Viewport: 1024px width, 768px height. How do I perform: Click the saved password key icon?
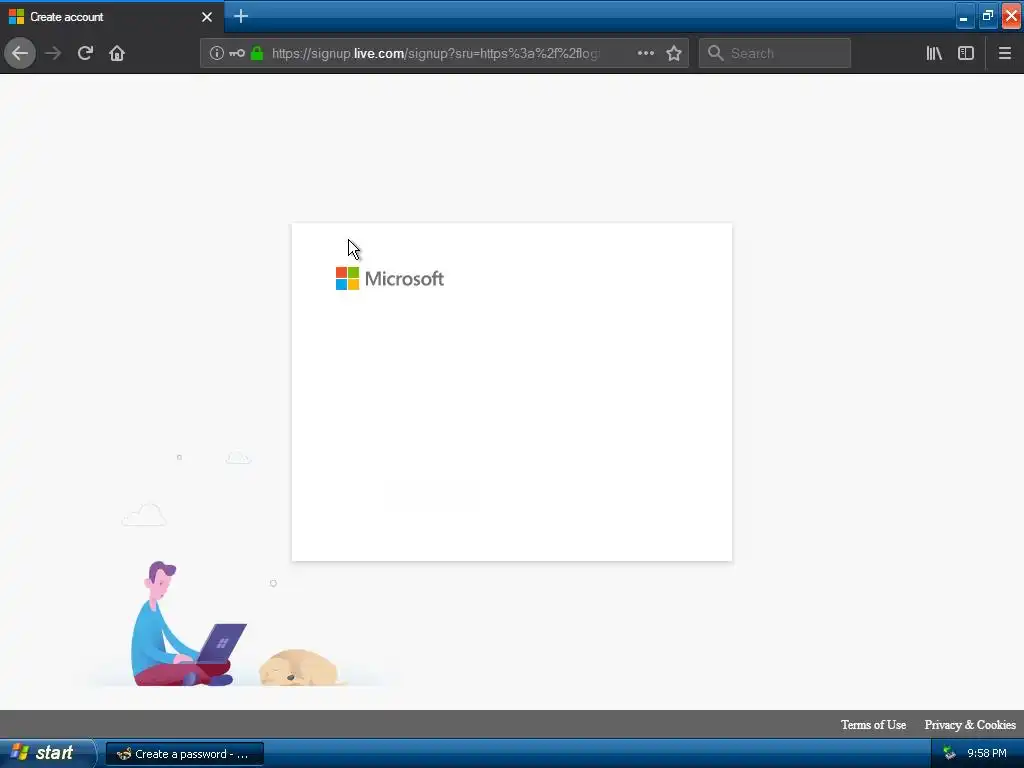[x=237, y=53]
